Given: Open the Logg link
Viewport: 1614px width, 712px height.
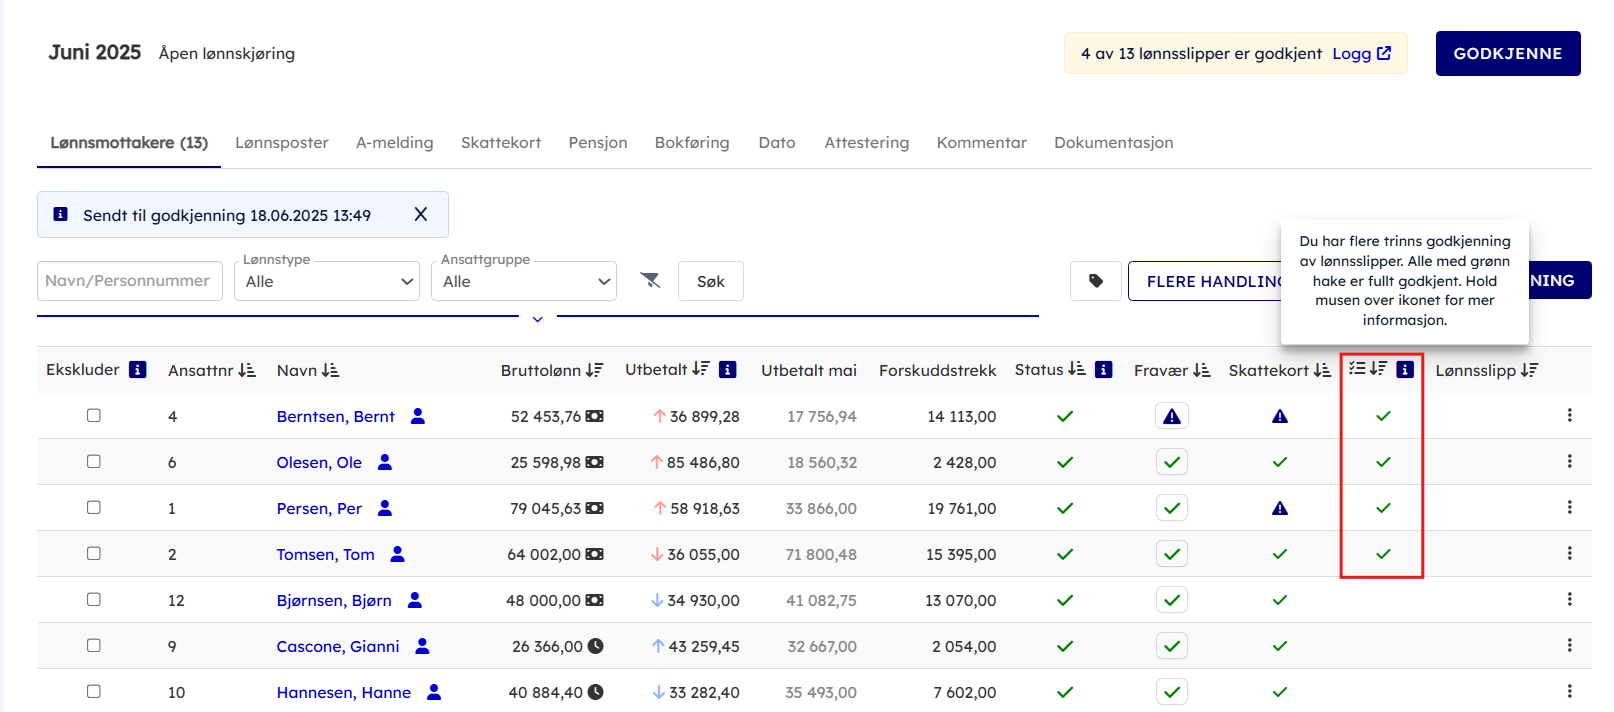Looking at the screenshot, I should pos(1360,54).
